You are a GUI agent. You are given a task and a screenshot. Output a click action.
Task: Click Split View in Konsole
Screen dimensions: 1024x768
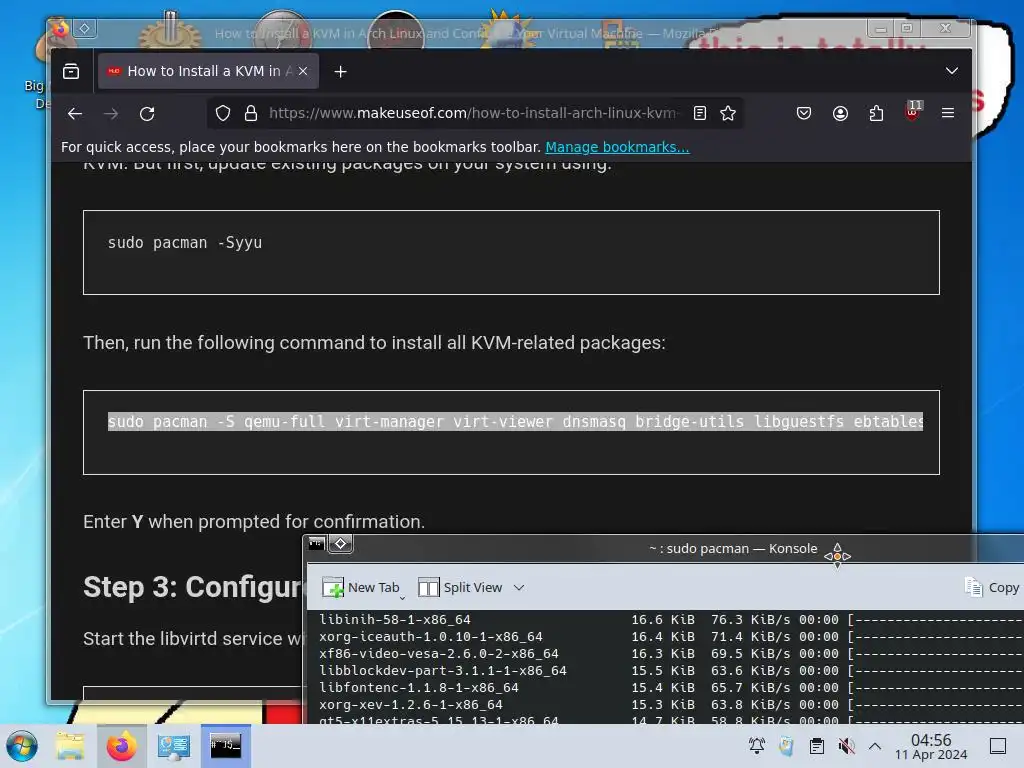(460, 588)
